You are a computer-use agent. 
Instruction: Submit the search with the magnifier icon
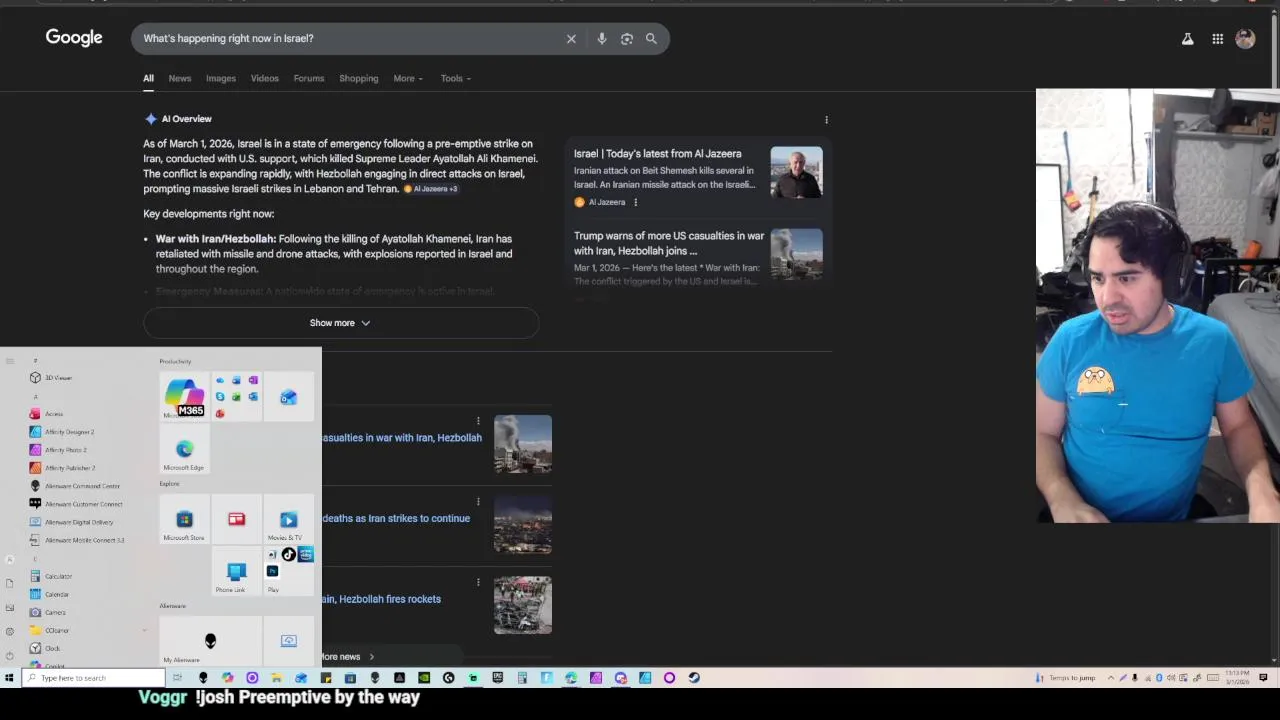pyautogui.click(x=651, y=39)
